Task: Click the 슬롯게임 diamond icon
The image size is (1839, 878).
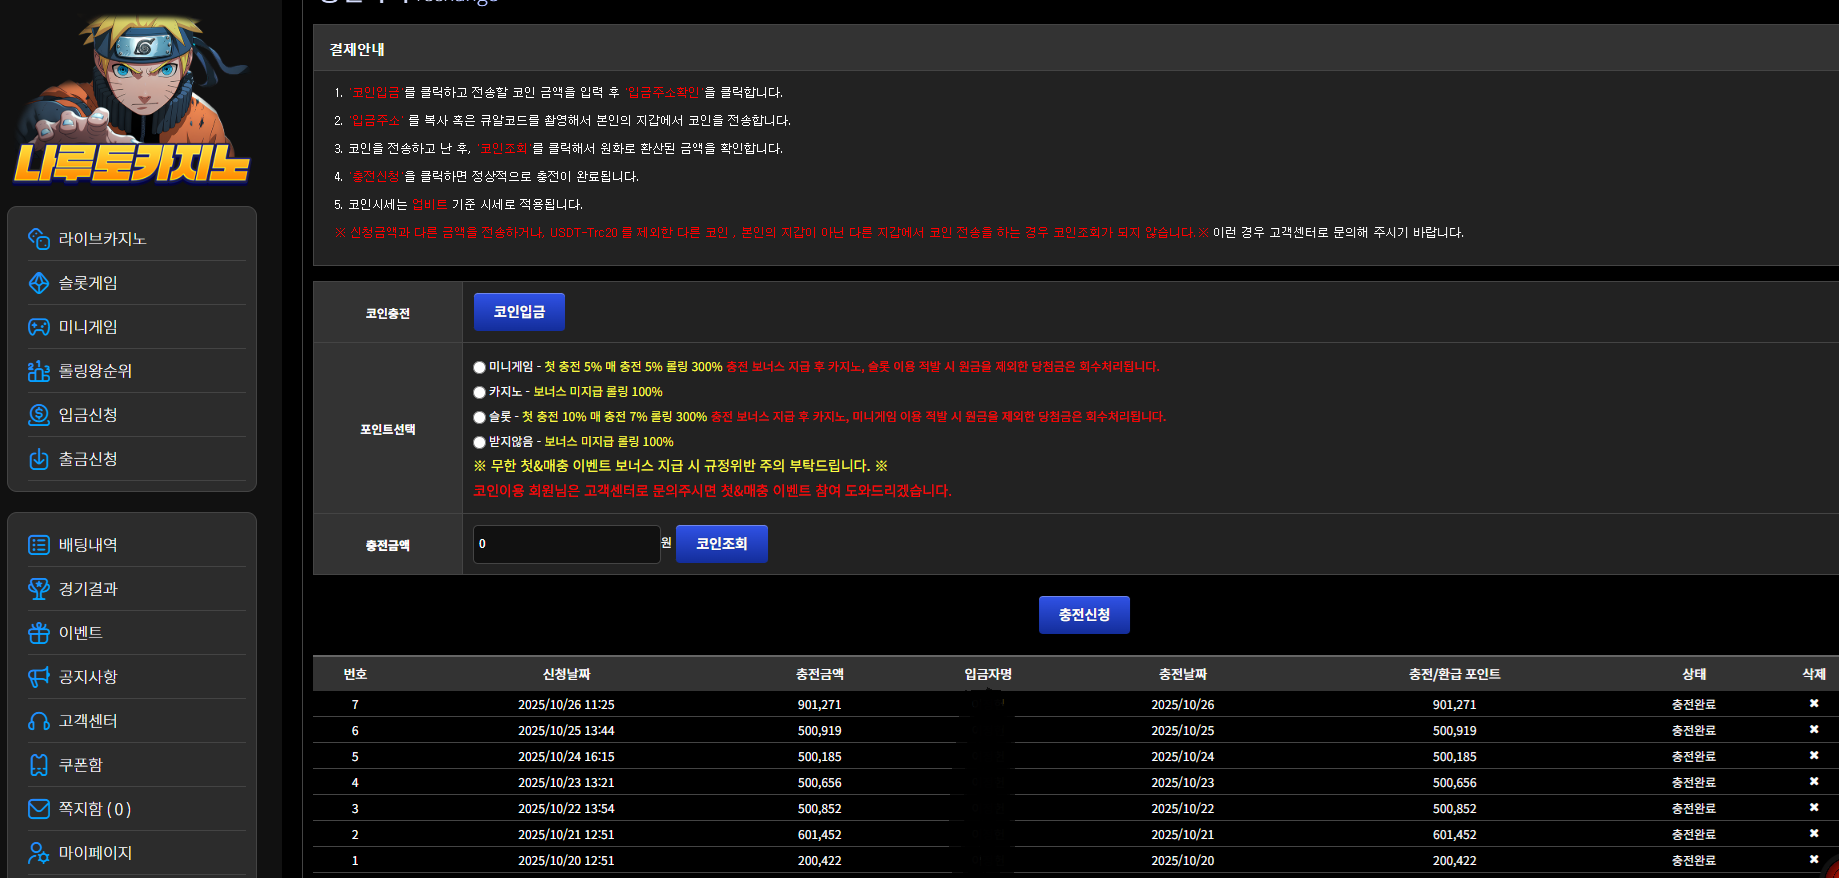Action: click(39, 283)
